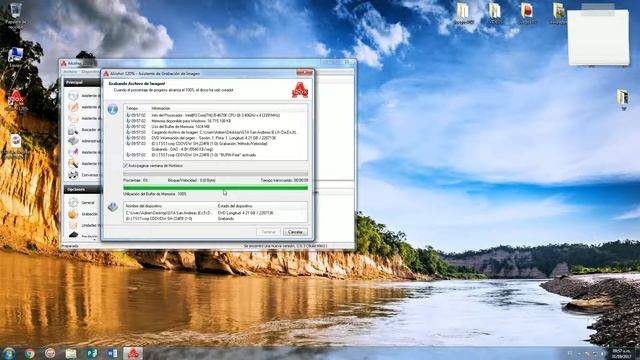
Task: Click the red Alcohol 120% logo in dialog header
Action: [300, 90]
